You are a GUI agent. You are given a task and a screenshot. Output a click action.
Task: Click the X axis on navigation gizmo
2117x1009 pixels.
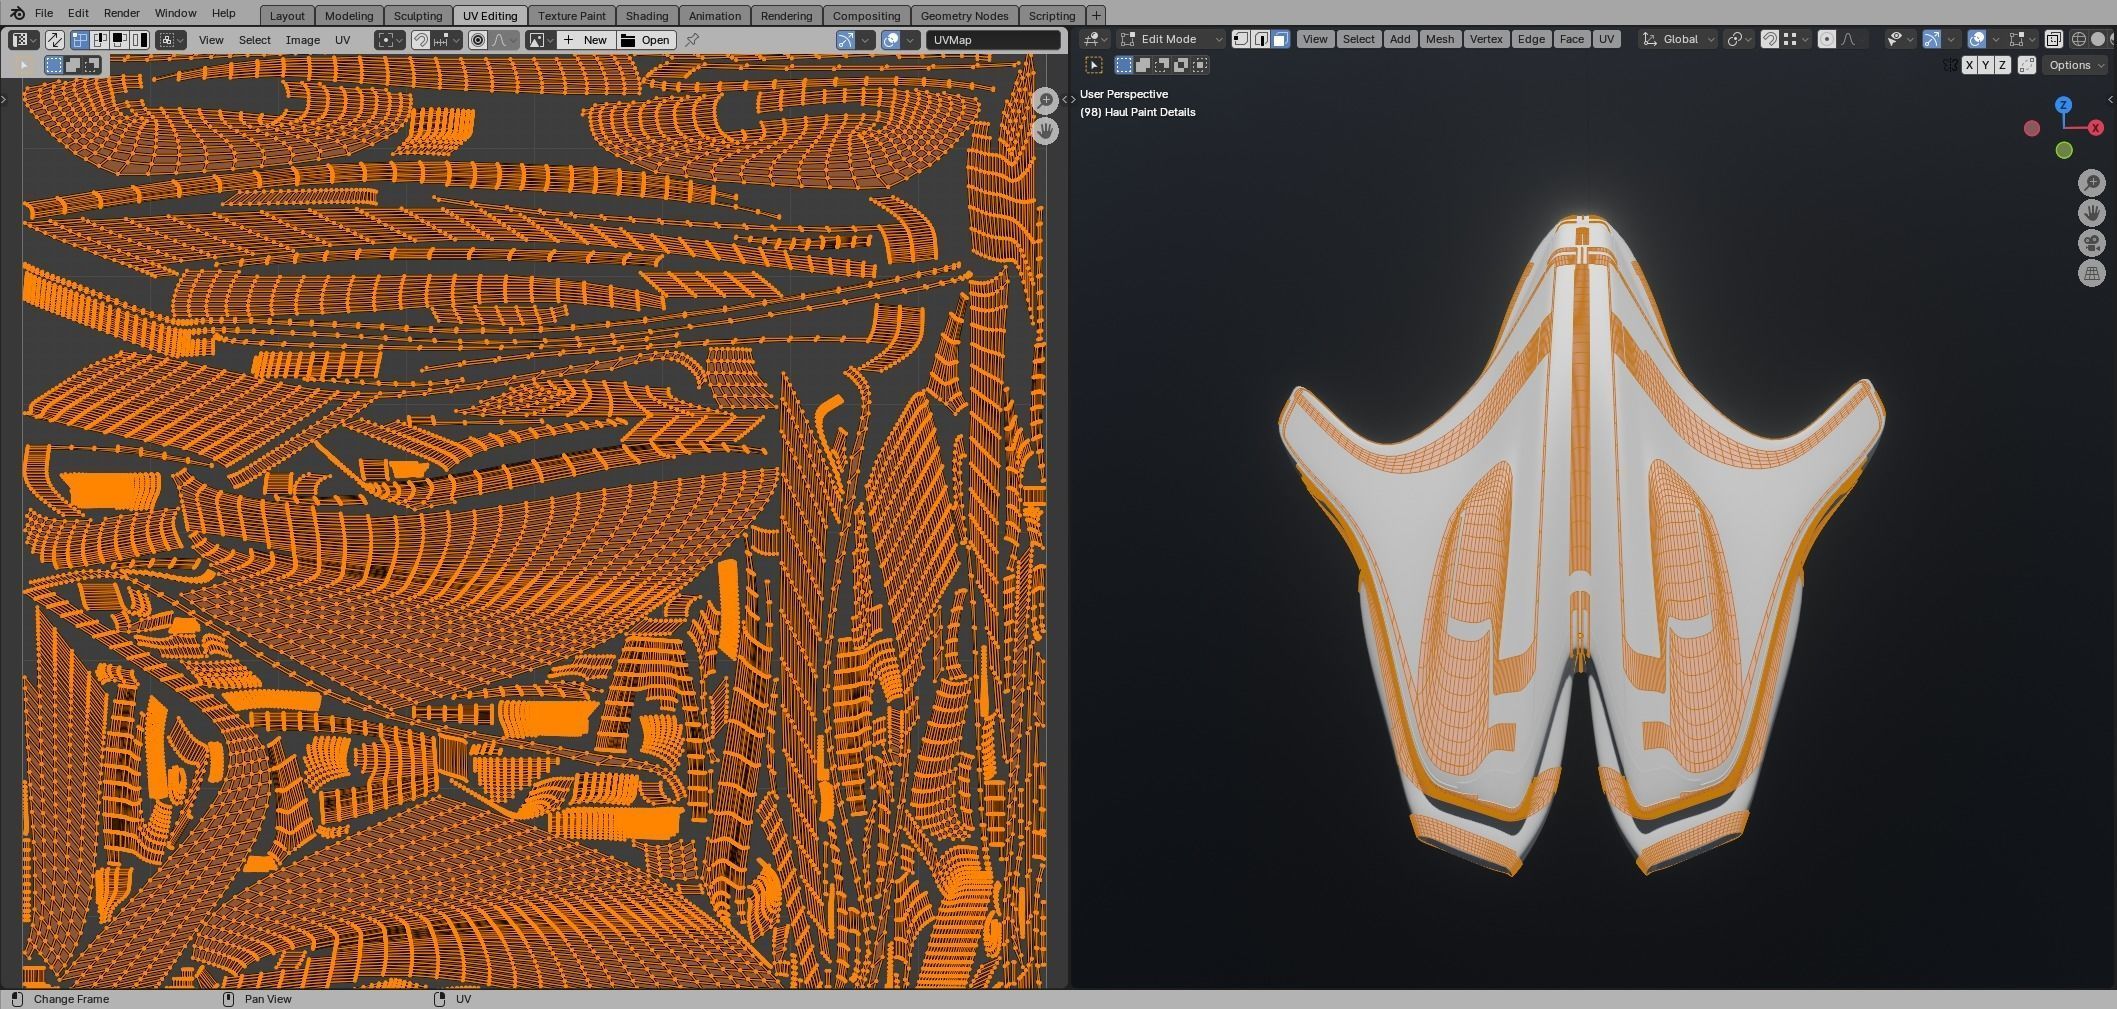pos(2095,128)
